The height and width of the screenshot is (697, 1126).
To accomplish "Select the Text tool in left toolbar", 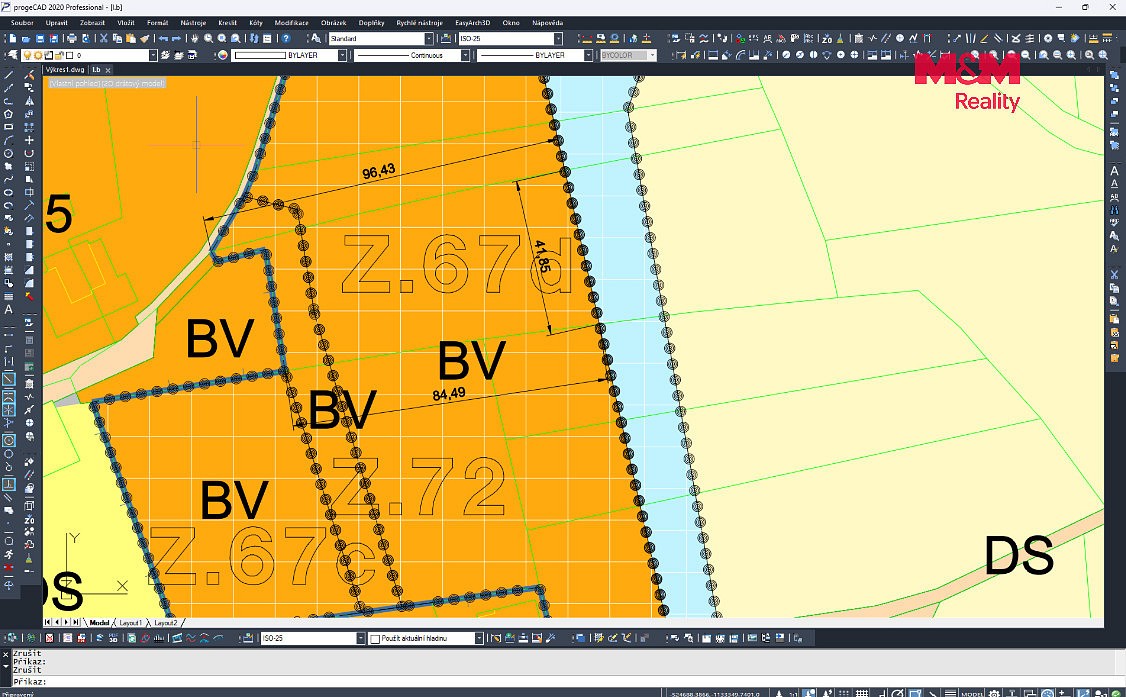I will pyautogui.click(x=9, y=309).
